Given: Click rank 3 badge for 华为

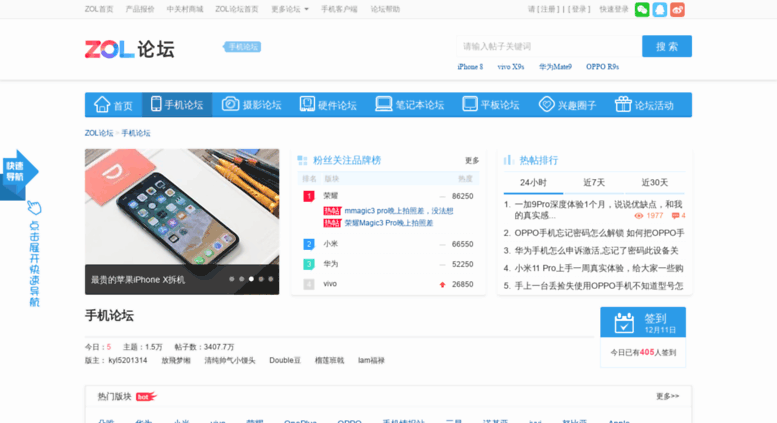Looking at the screenshot, I should (309, 264).
